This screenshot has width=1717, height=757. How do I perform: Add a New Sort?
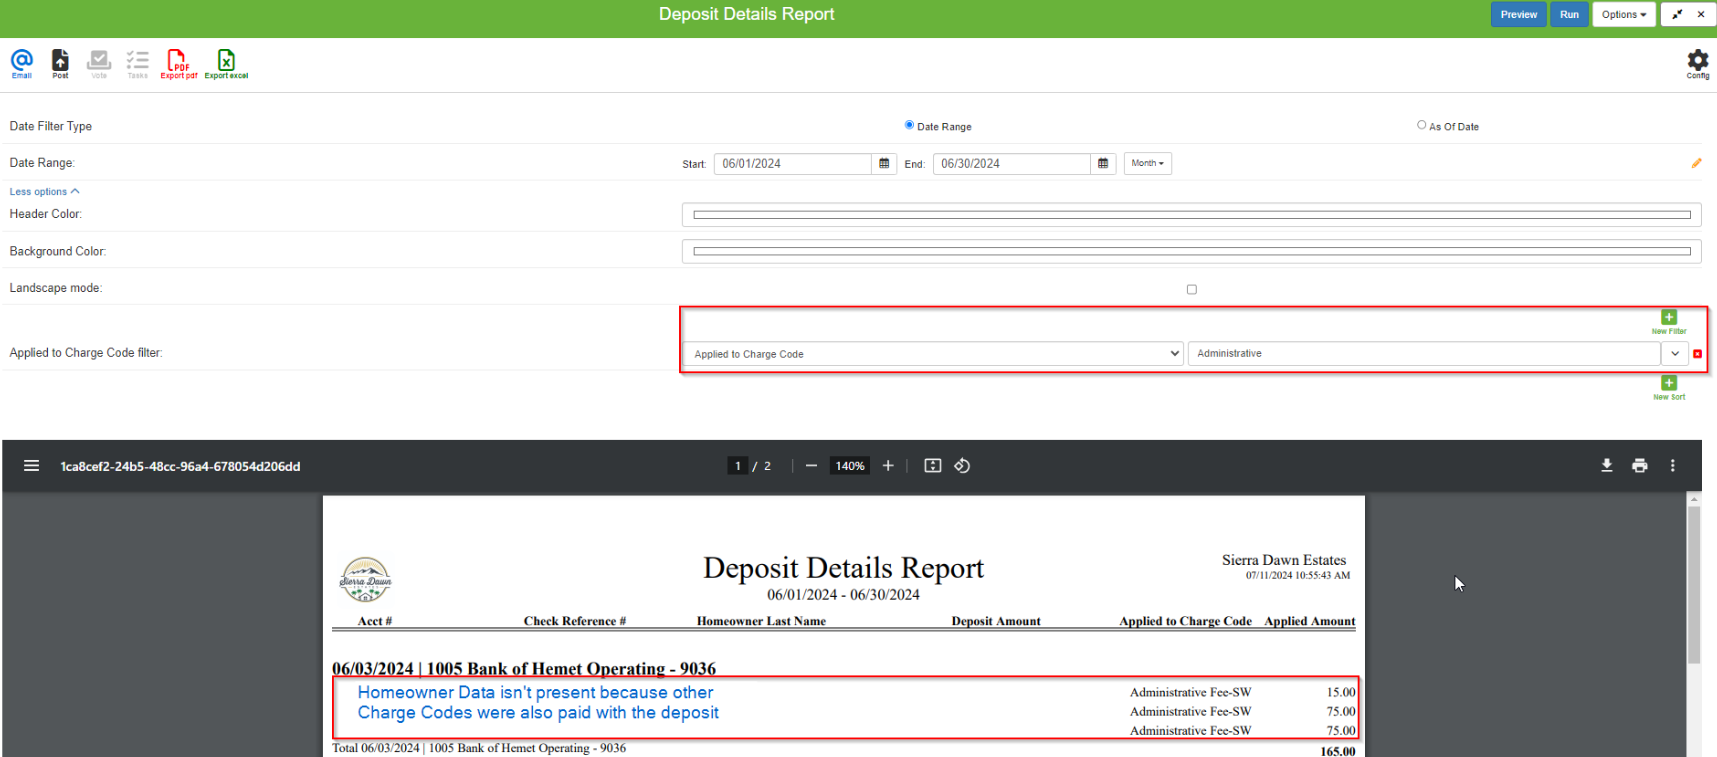[1669, 388]
